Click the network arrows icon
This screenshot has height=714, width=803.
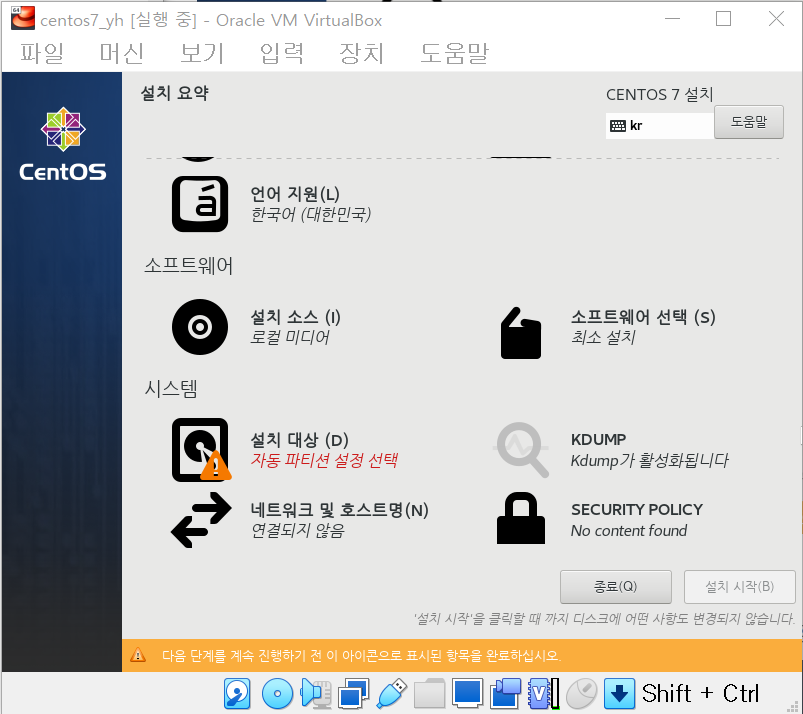click(201, 520)
